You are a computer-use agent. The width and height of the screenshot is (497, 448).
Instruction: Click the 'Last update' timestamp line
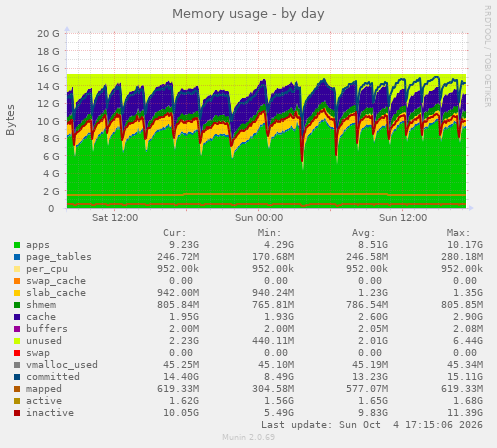pyautogui.click(x=372, y=425)
